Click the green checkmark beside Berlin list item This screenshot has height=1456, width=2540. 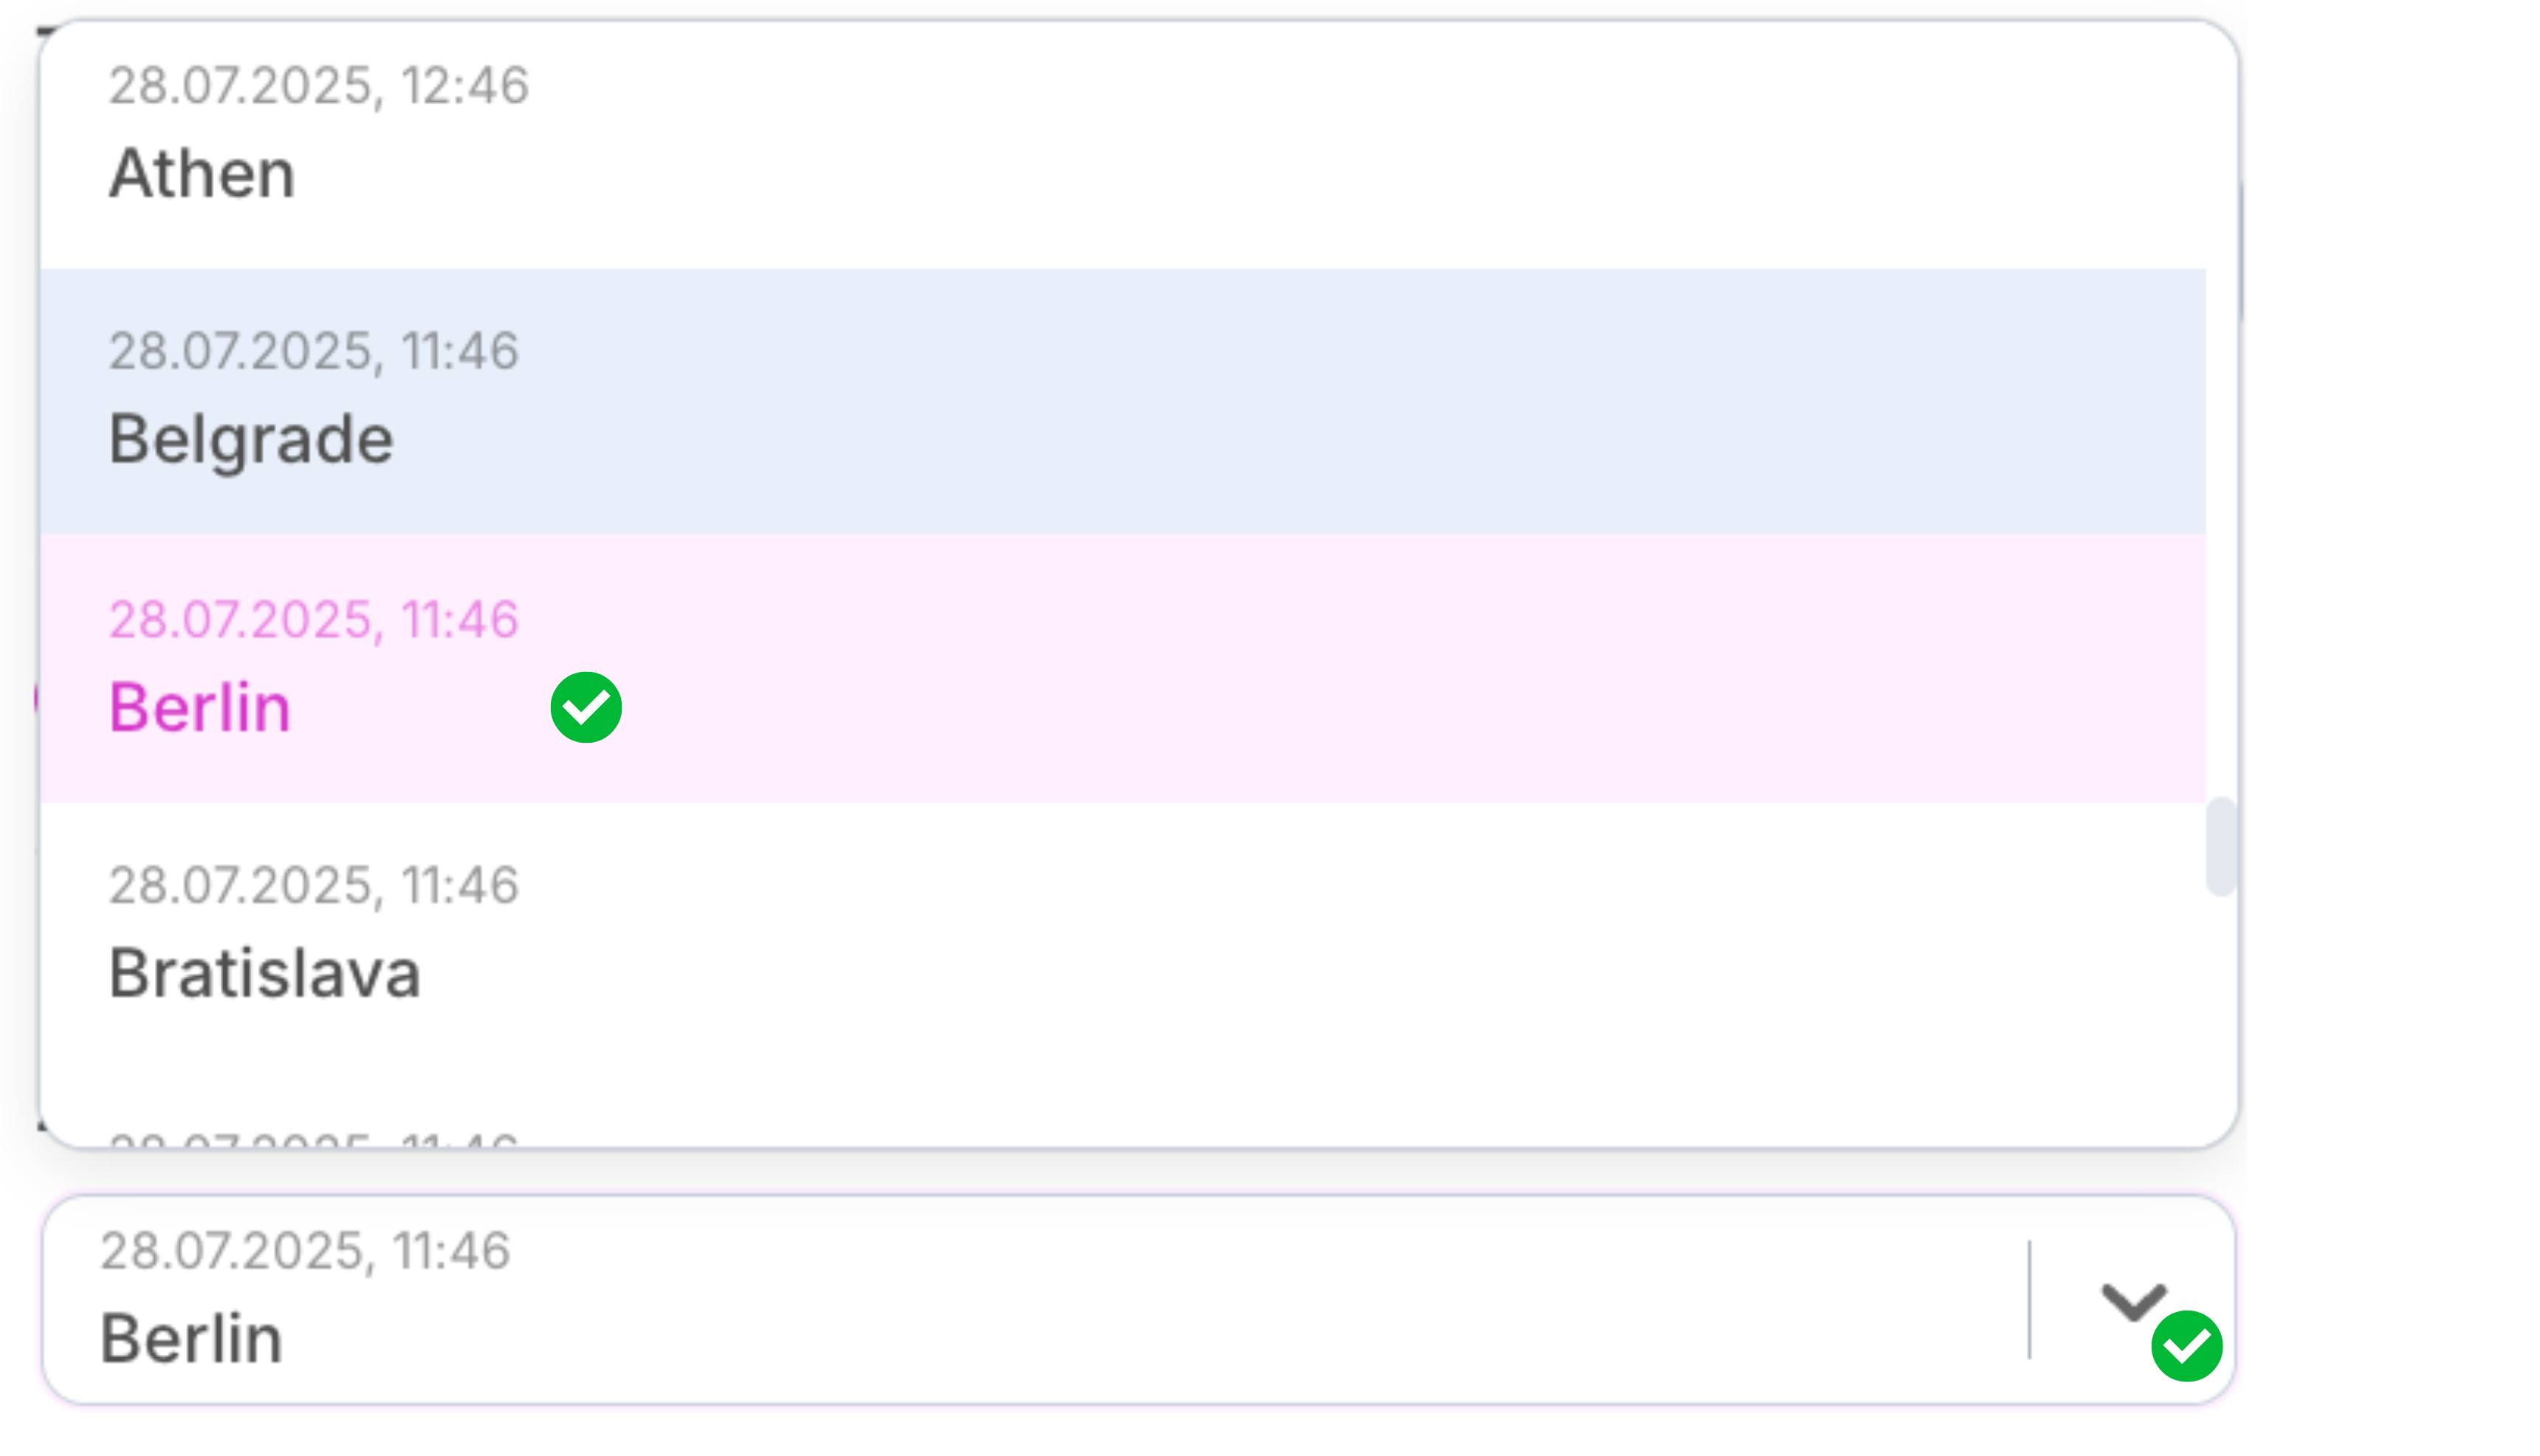coord(586,708)
